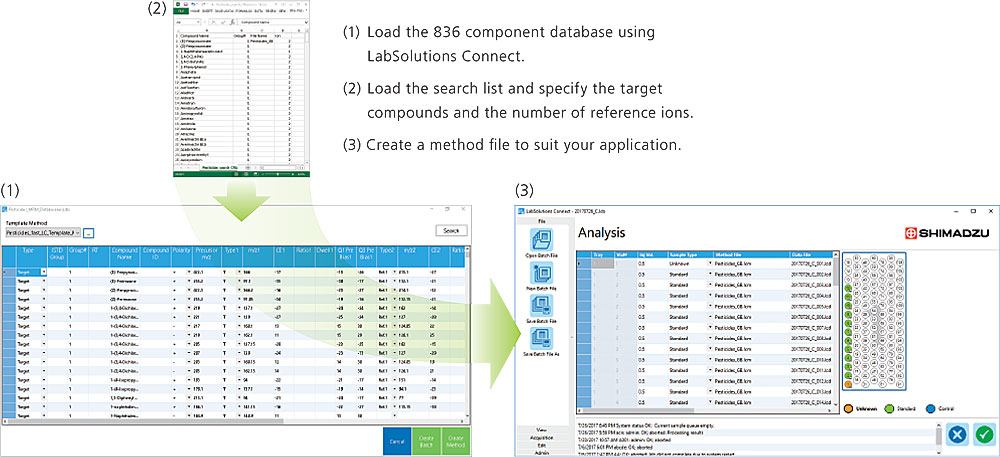Click the Search button in database window
The image size is (1000, 457).
(x=452, y=230)
